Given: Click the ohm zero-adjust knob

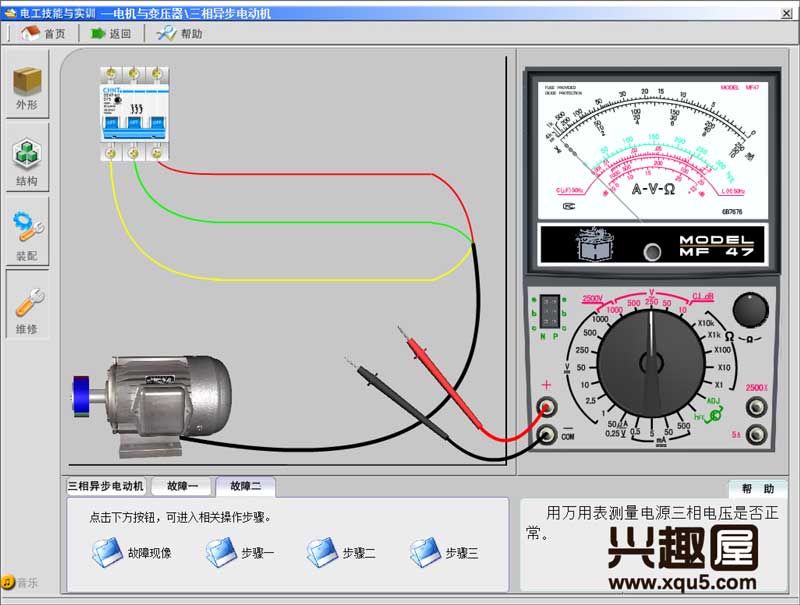Looking at the screenshot, I should [751, 310].
